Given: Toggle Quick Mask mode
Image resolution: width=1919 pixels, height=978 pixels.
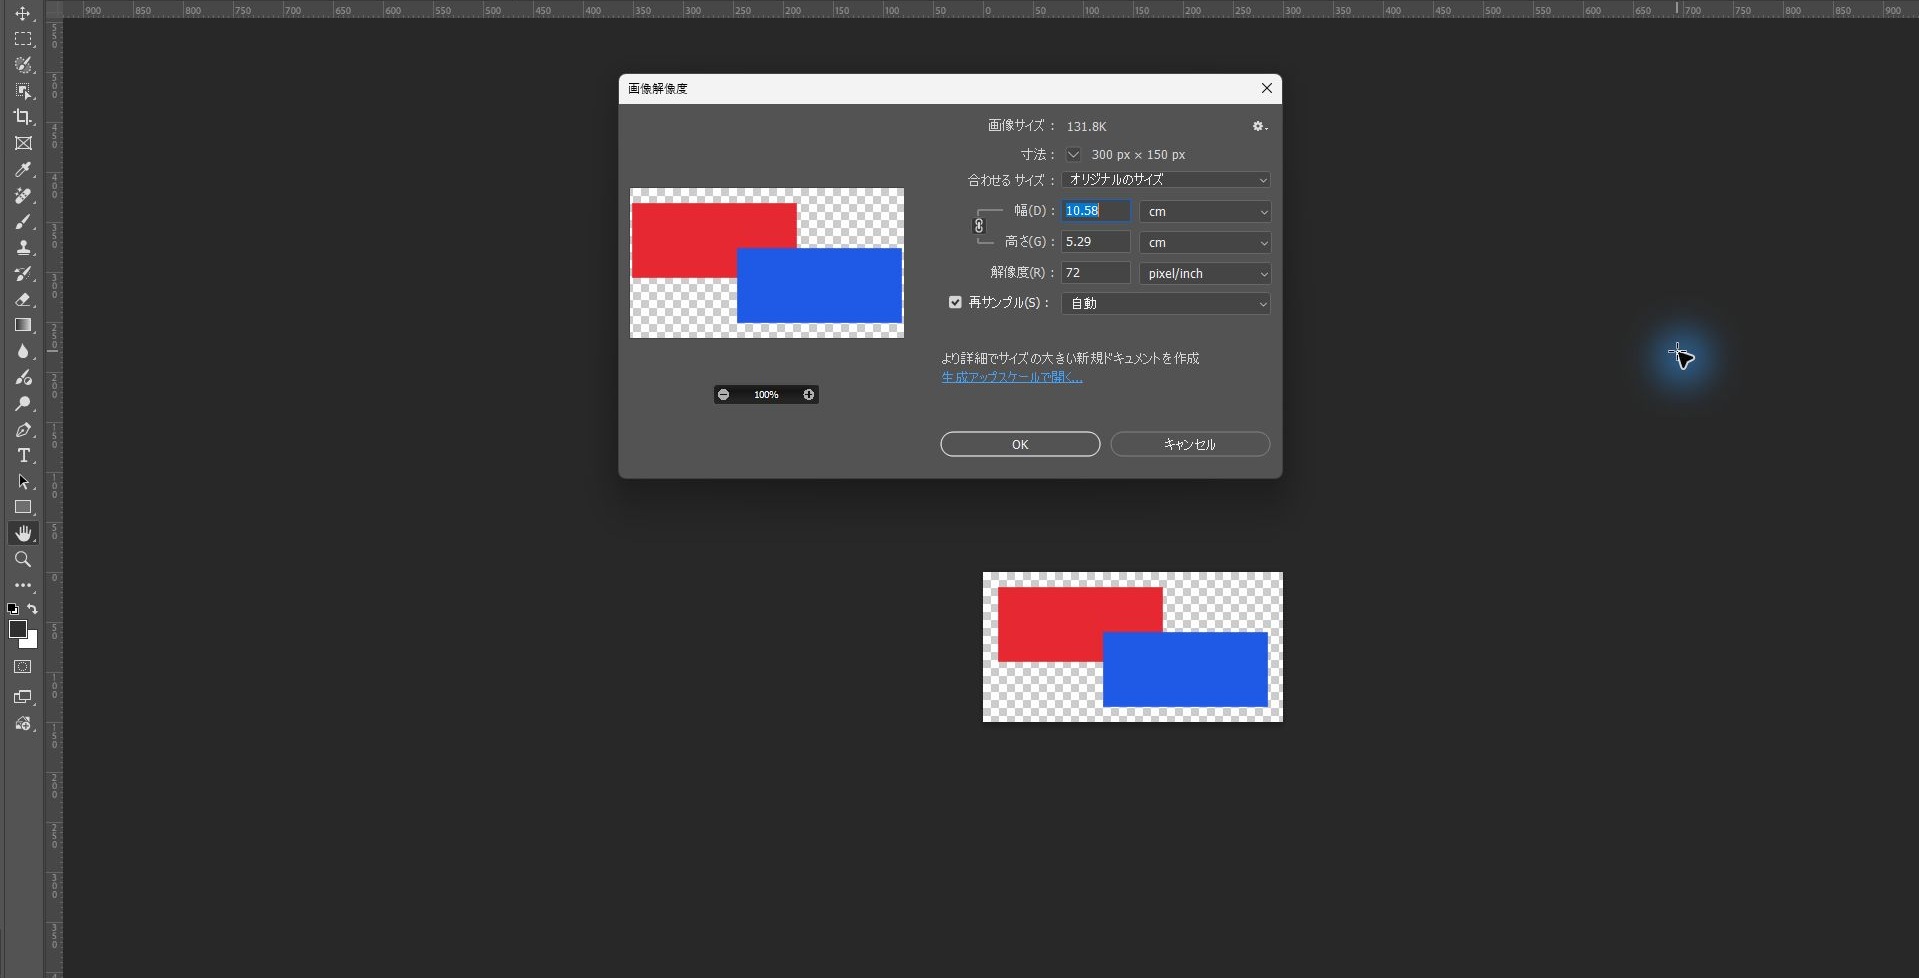Looking at the screenshot, I should click(23, 667).
